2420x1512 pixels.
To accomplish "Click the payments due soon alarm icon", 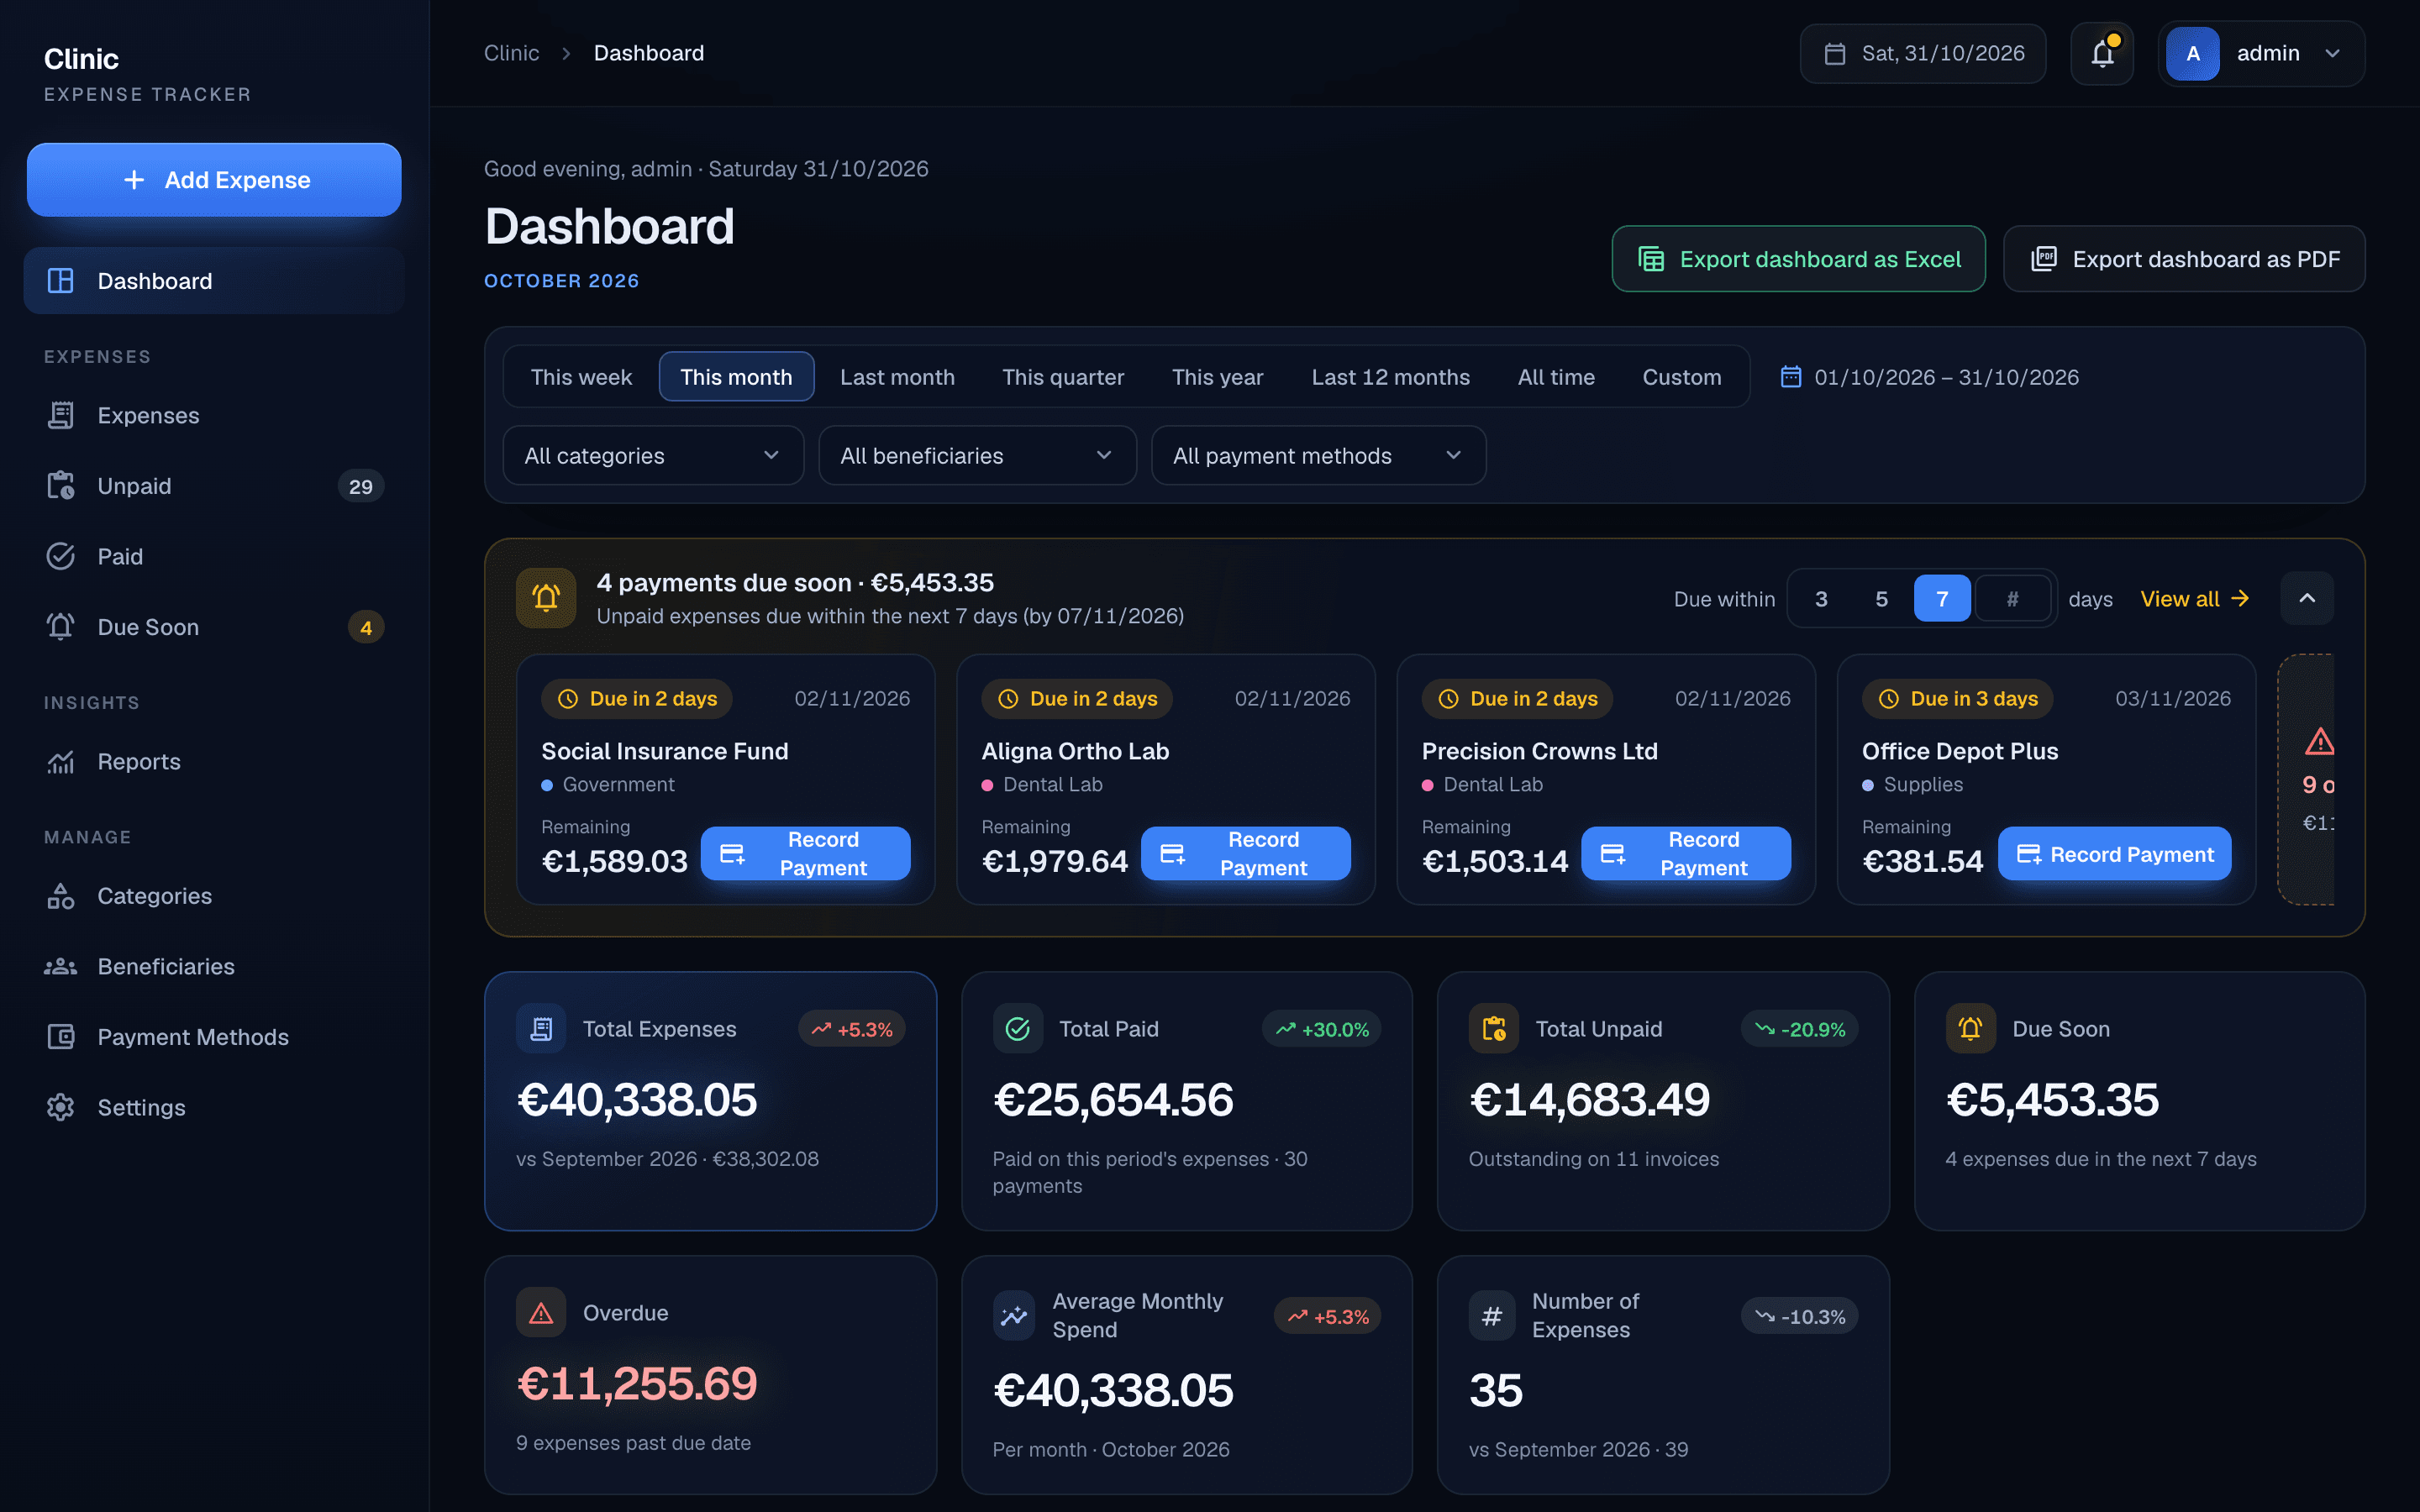I will click(x=546, y=598).
